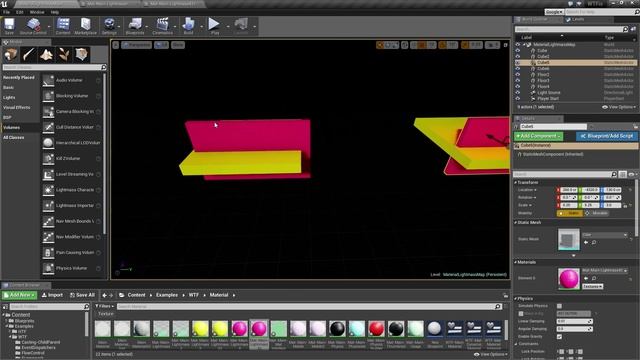
Task: Toggle visibility eye for Cube actor
Action: tap(518, 51)
